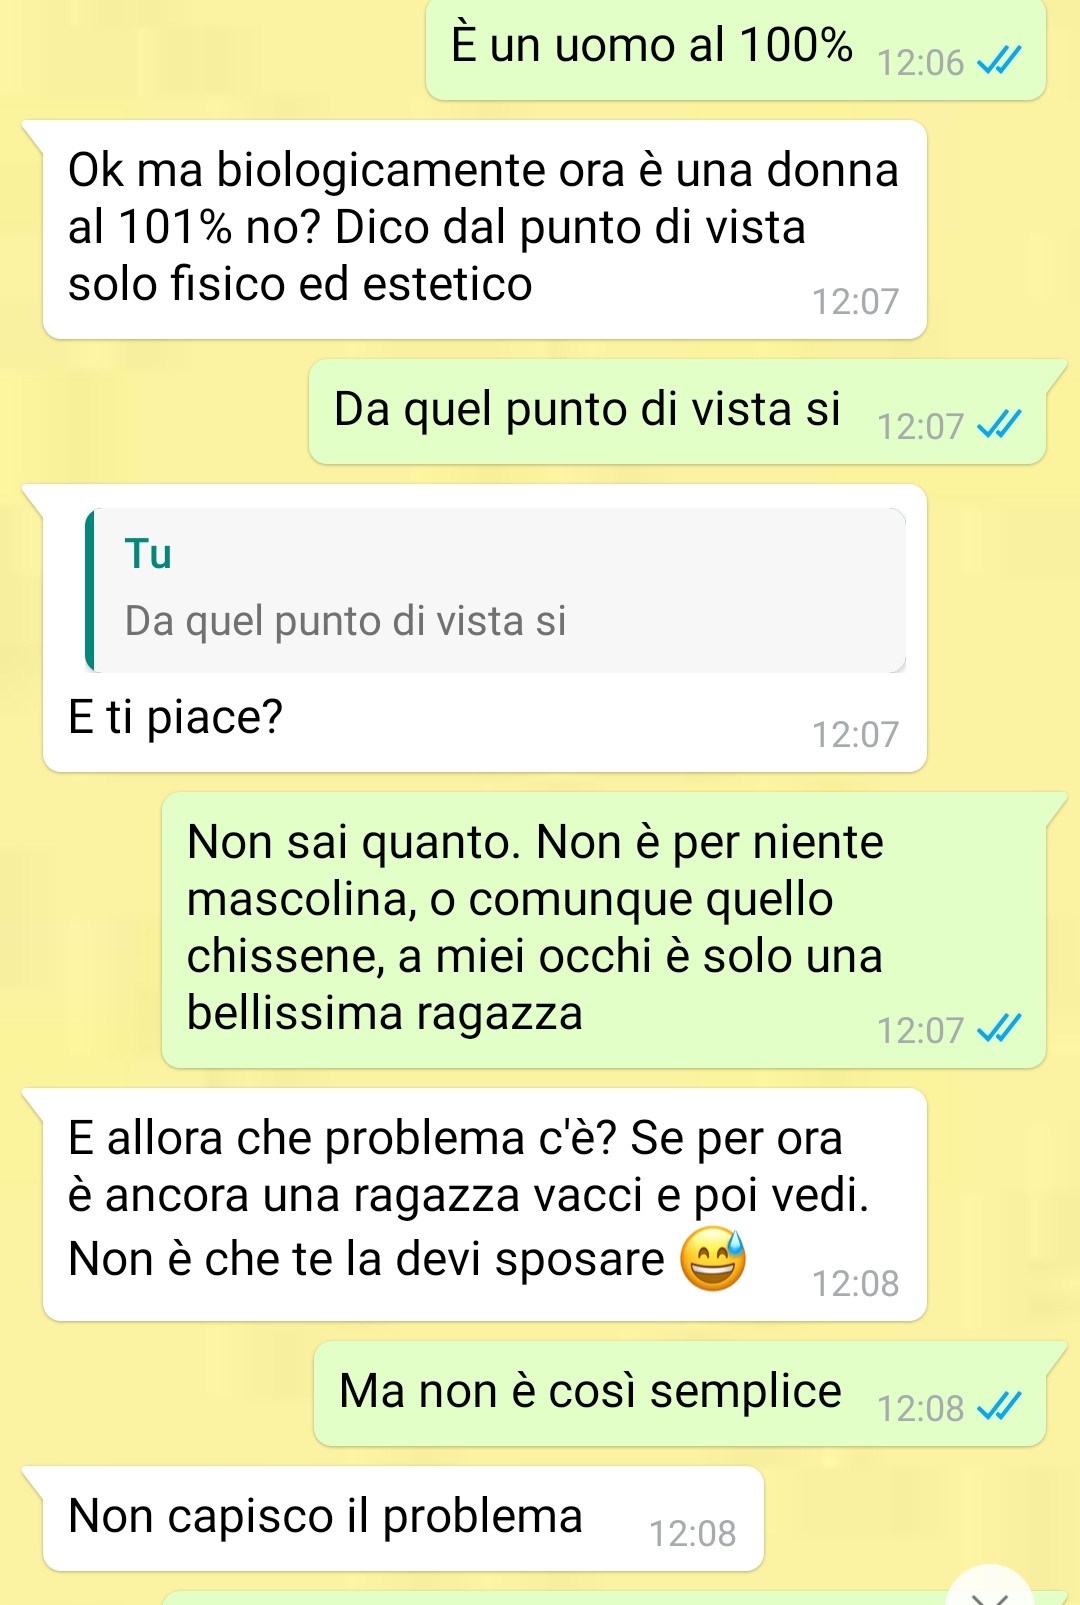Select the "Non sai quanto" message bubble
The height and width of the screenshot is (1605, 1080).
pos(604,930)
